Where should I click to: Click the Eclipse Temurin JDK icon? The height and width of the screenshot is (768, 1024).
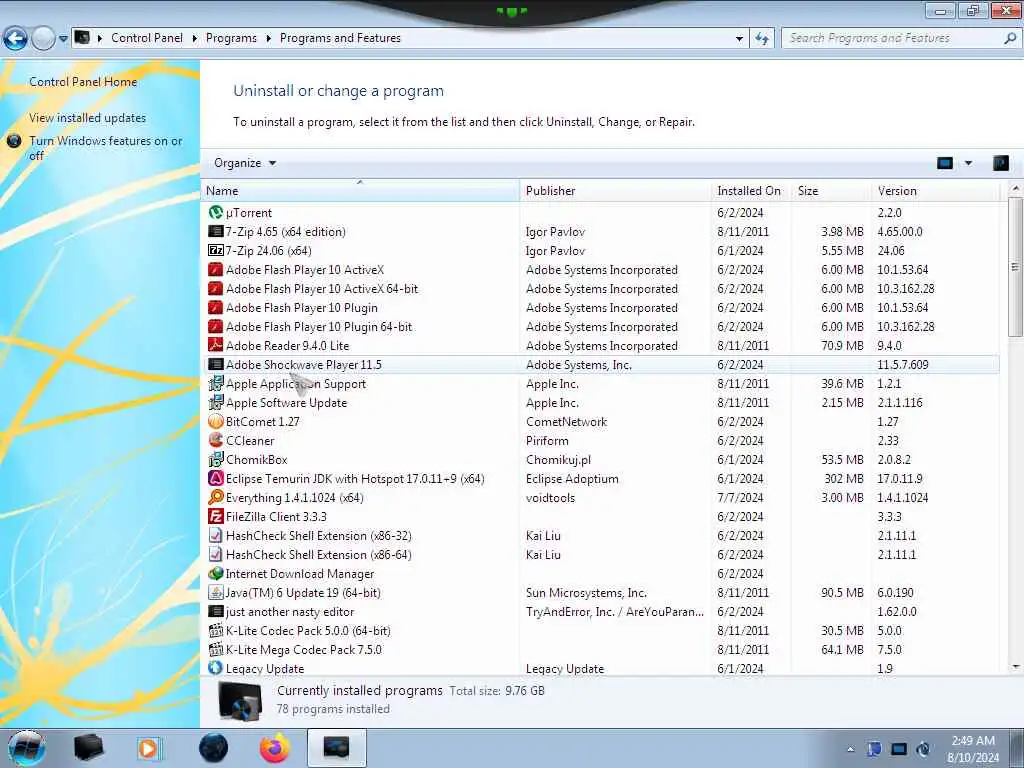point(216,478)
